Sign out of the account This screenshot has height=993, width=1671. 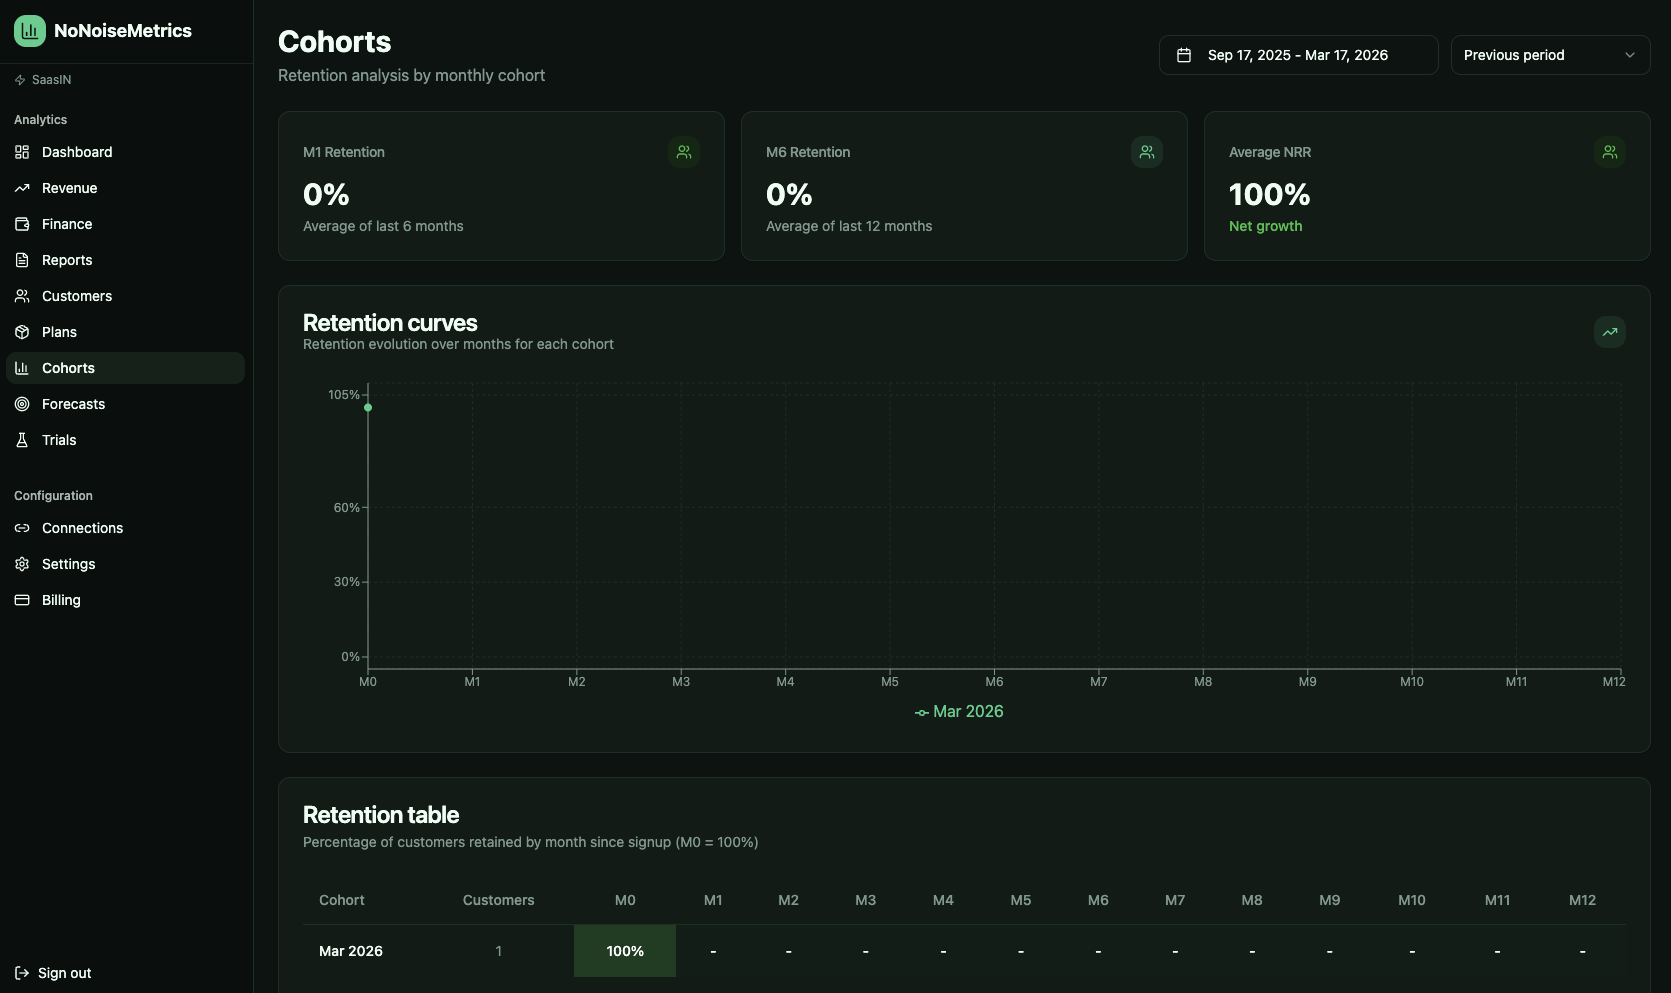click(54, 973)
